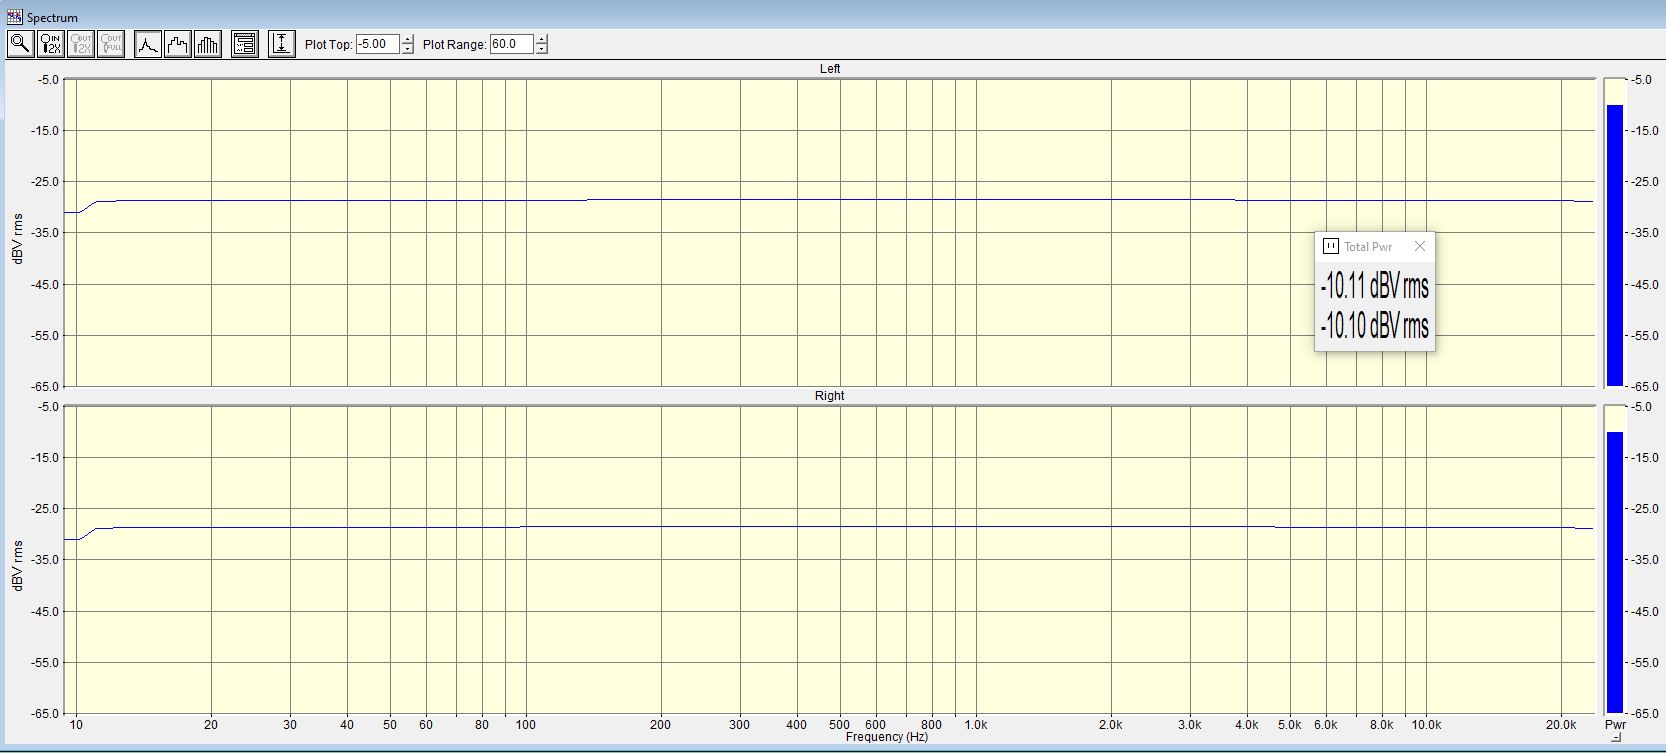Click the disabled zoom Out 2X icon

click(x=81, y=44)
